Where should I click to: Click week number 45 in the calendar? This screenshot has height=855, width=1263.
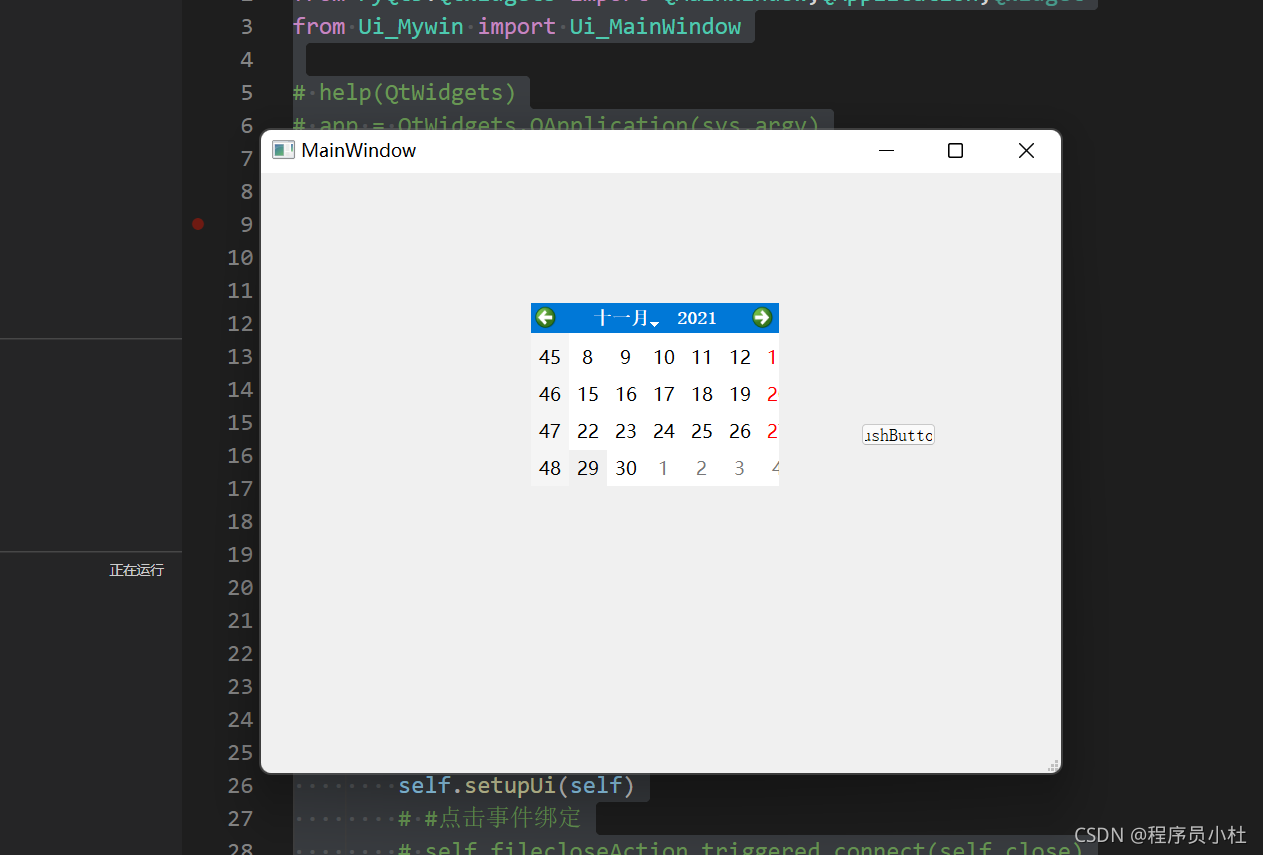[x=550, y=357]
